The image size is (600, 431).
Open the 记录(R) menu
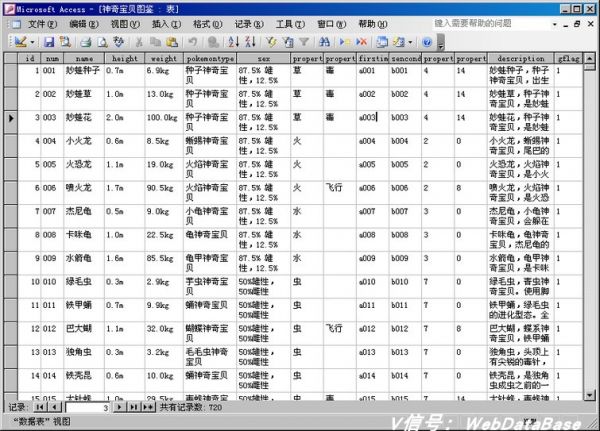(249, 24)
